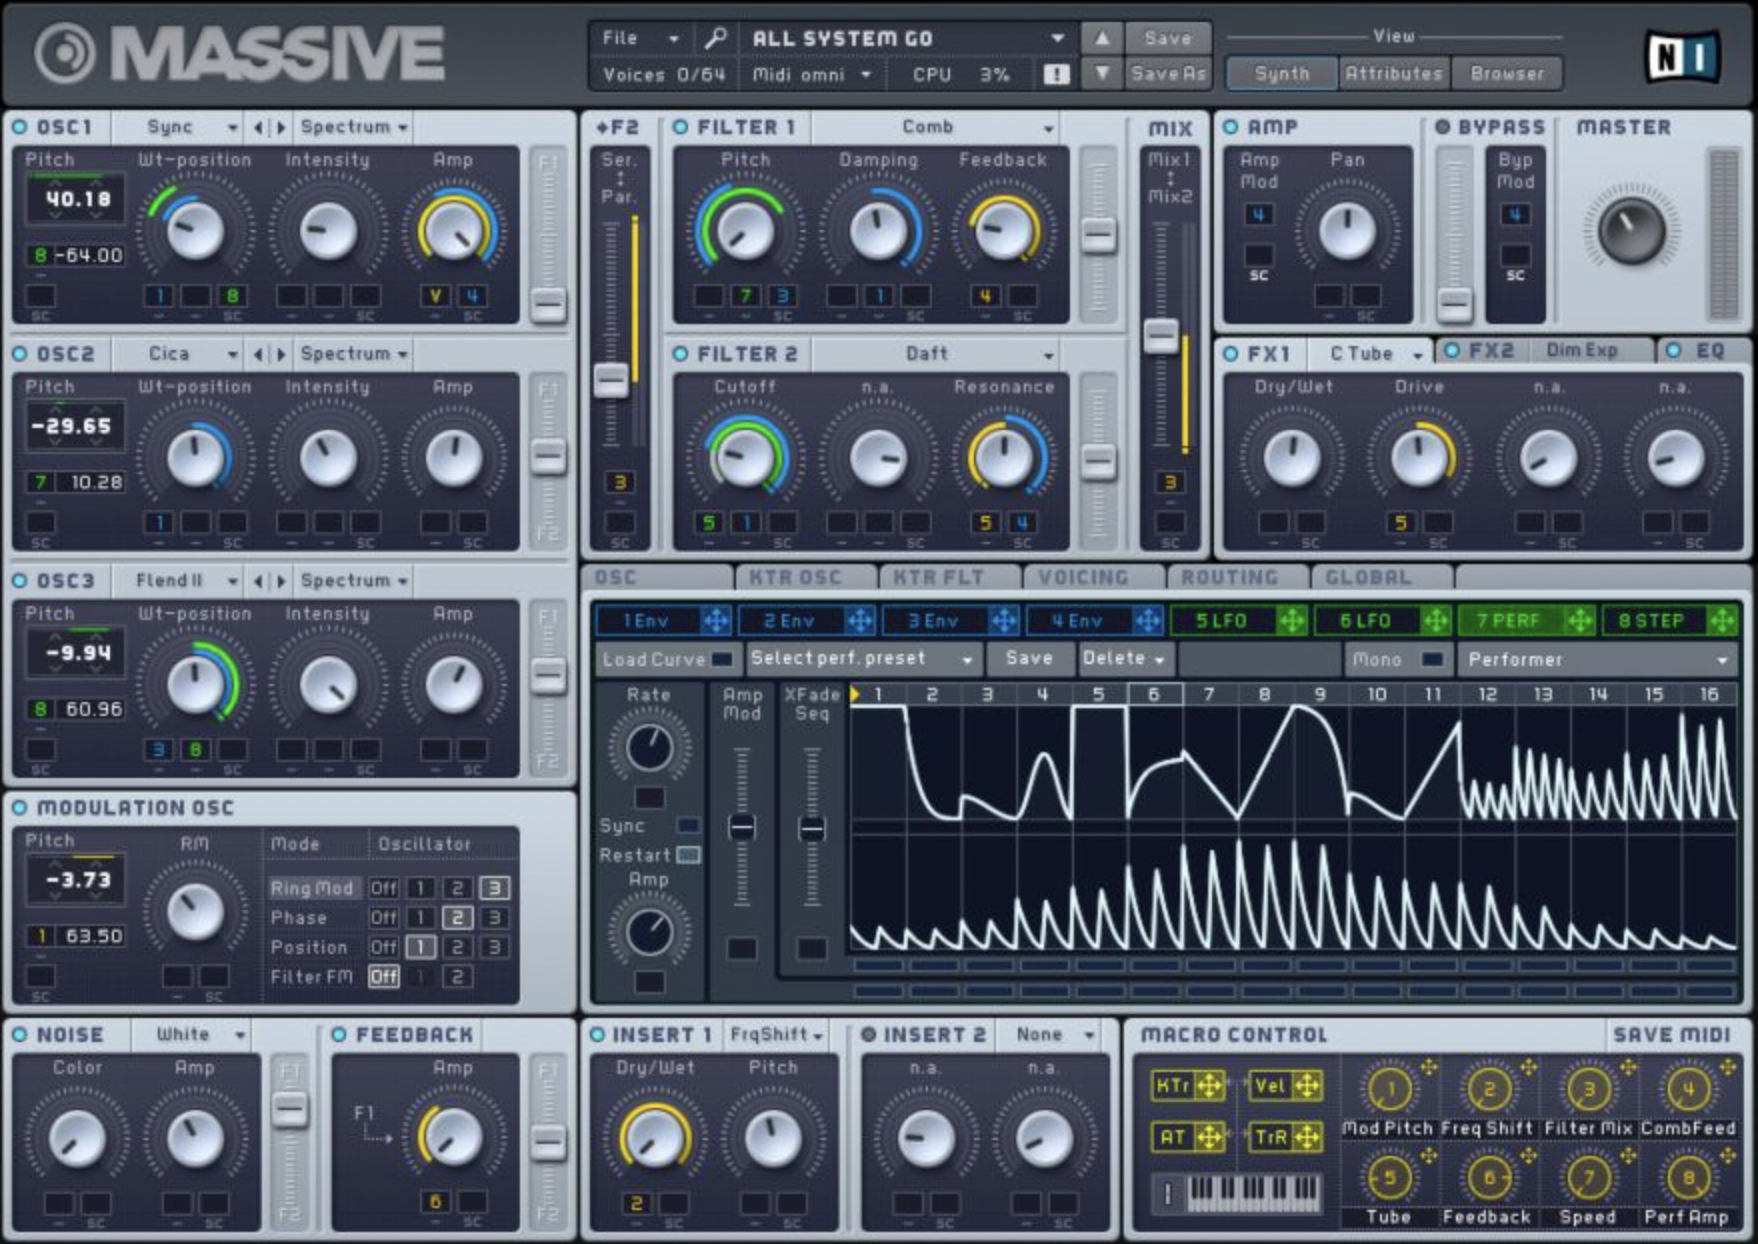The width and height of the screenshot is (1758, 1244).
Task: Click the 7 PERF drag crosshair icon
Action: pos(1580,620)
